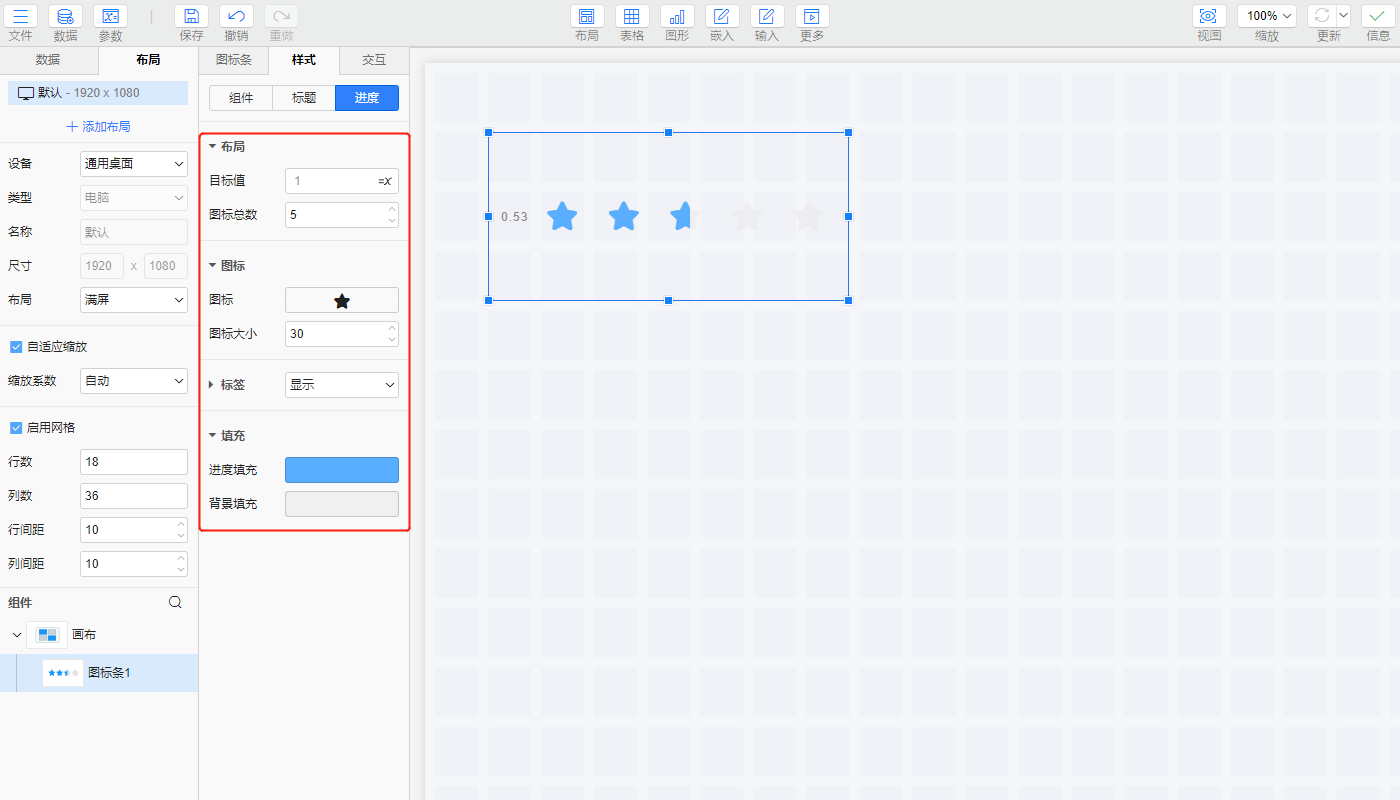Switch to the 交互 tab
1400x800 pixels.
point(374,60)
